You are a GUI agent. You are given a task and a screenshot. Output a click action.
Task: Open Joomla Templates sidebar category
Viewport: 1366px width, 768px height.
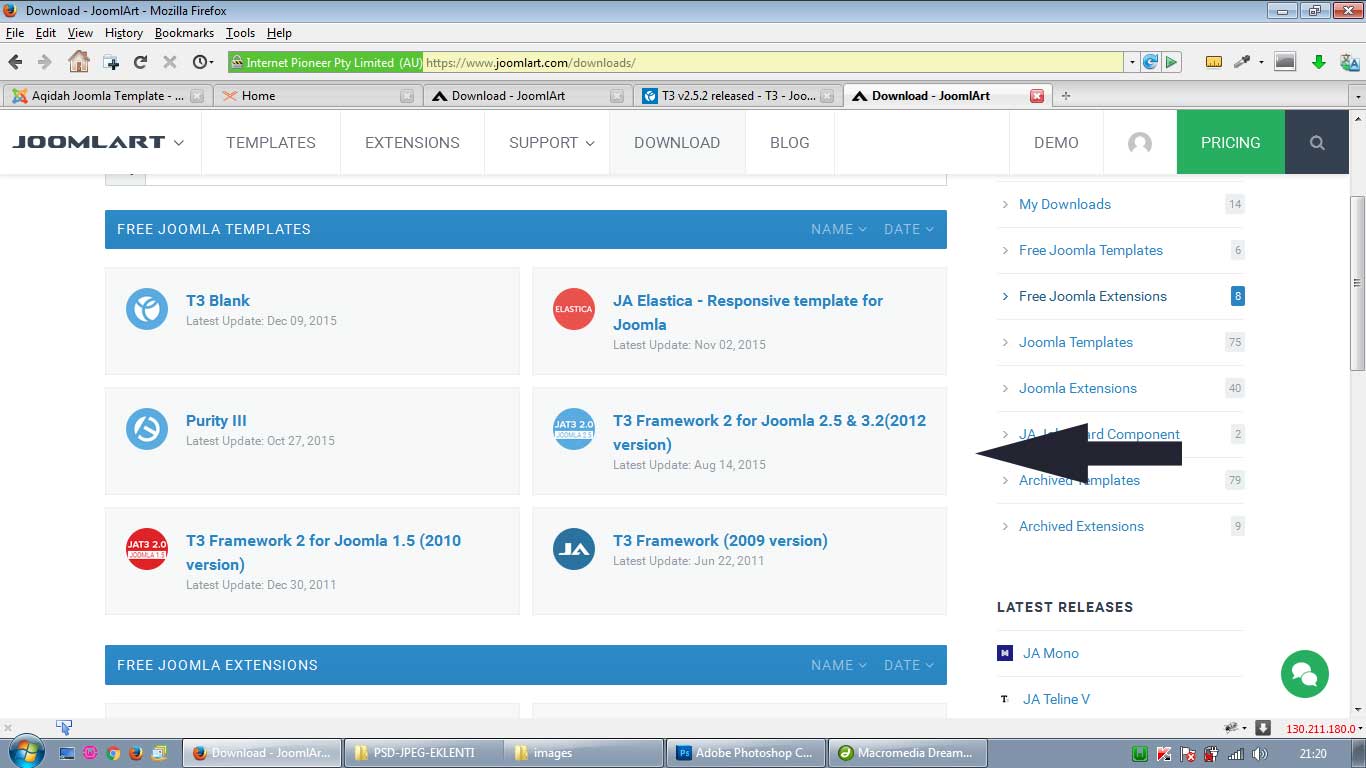pos(1076,342)
